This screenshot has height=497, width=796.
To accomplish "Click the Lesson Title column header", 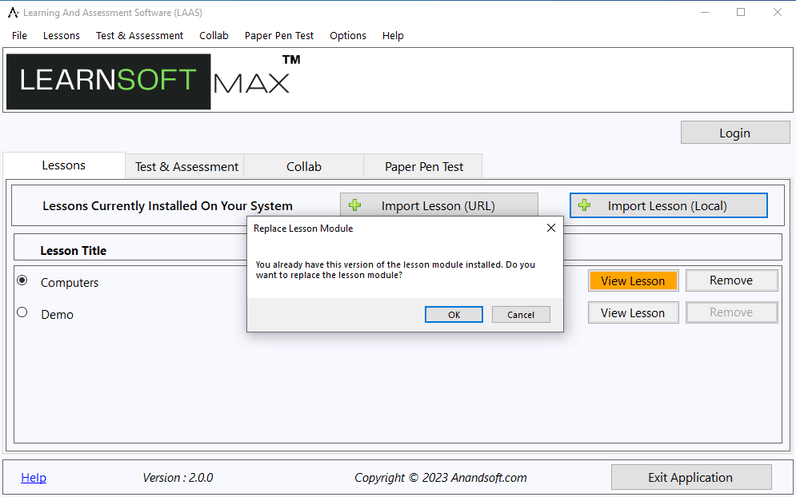I will click(x=74, y=251).
